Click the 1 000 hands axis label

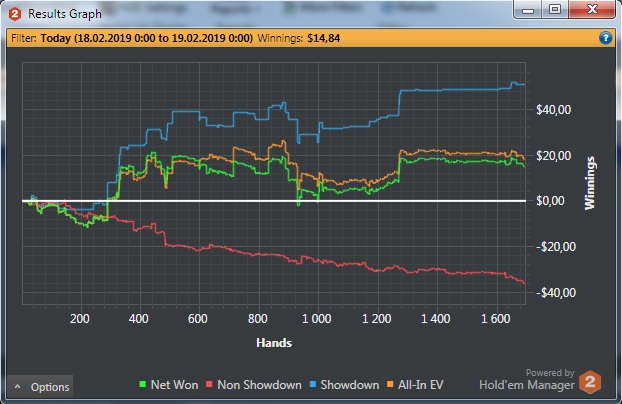(x=317, y=319)
